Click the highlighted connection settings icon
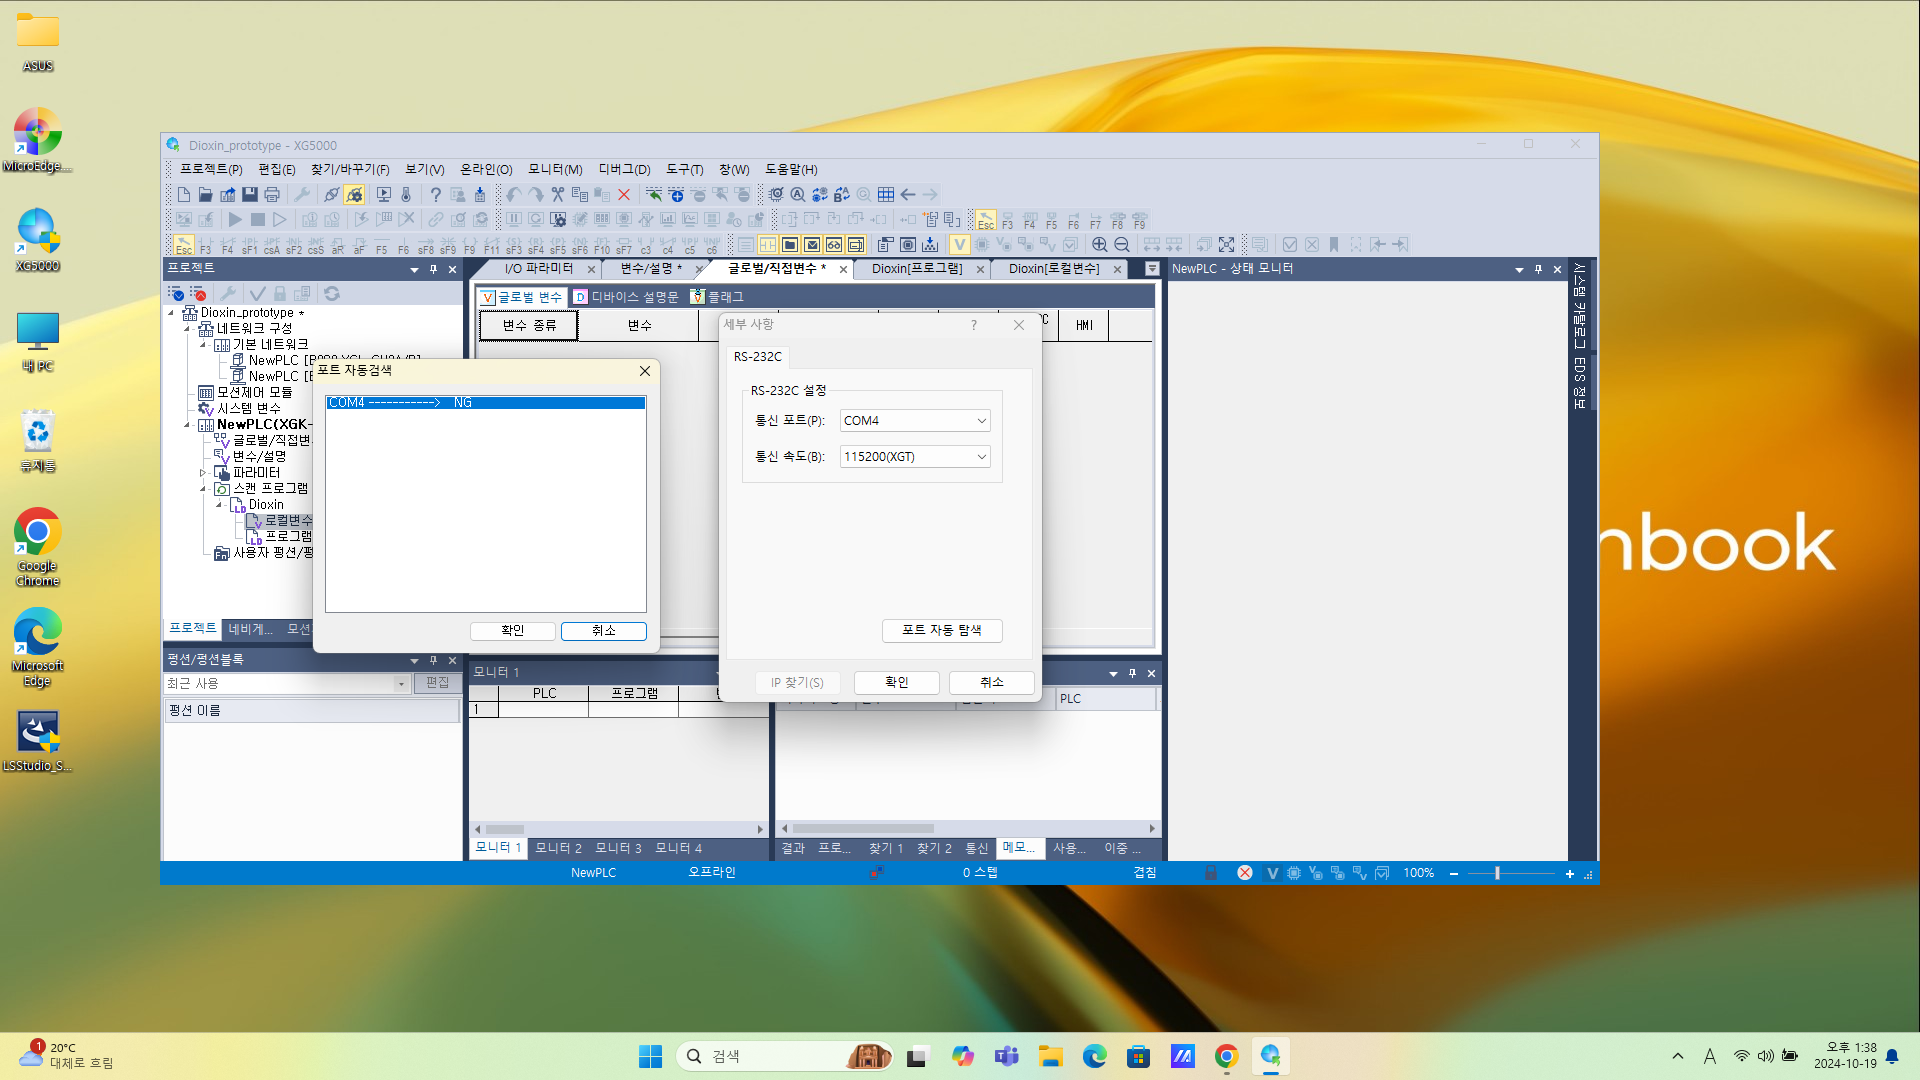The width and height of the screenshot is (1920, 1080). click(354, 195)
